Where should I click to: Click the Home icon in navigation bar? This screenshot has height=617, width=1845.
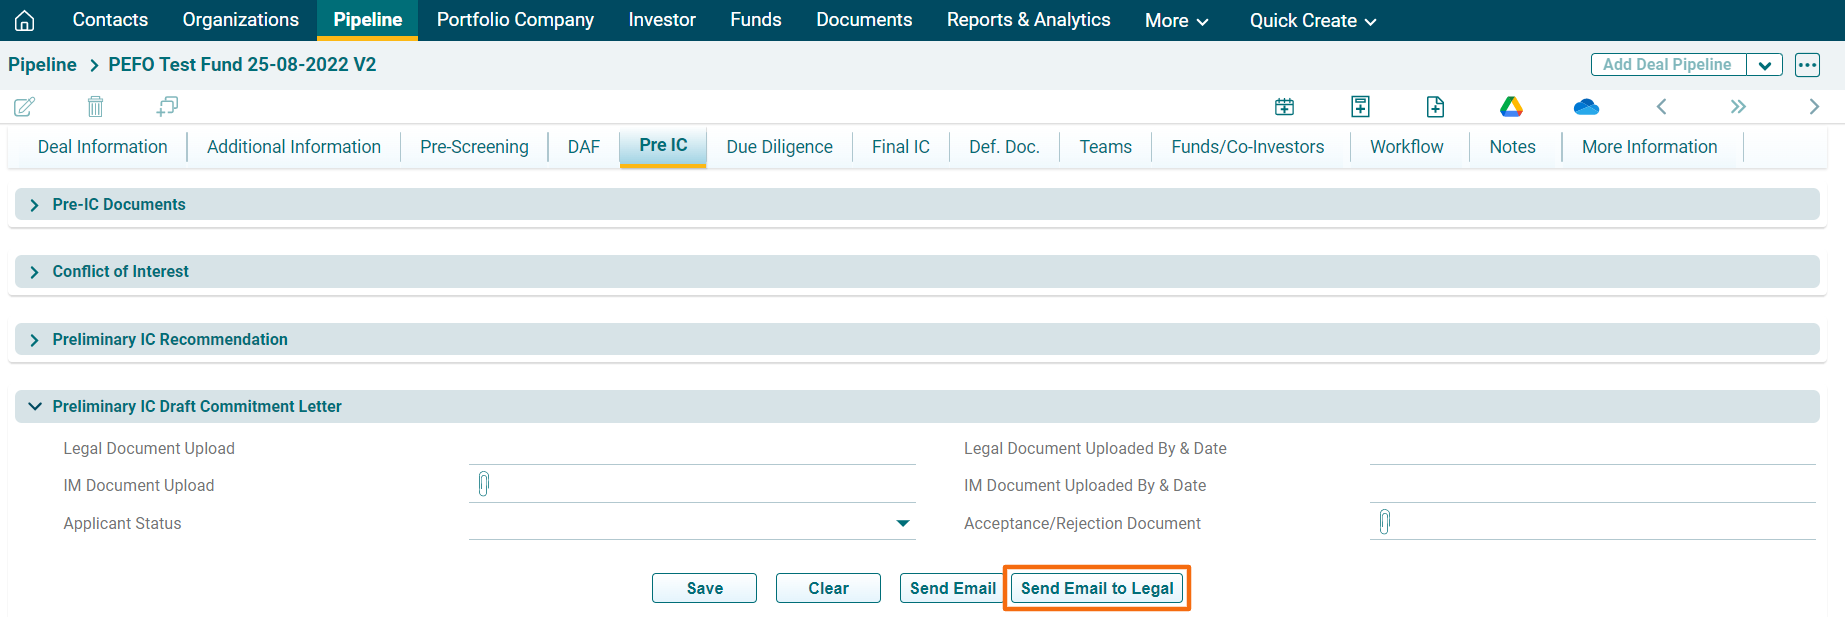[x=24, y=20]
